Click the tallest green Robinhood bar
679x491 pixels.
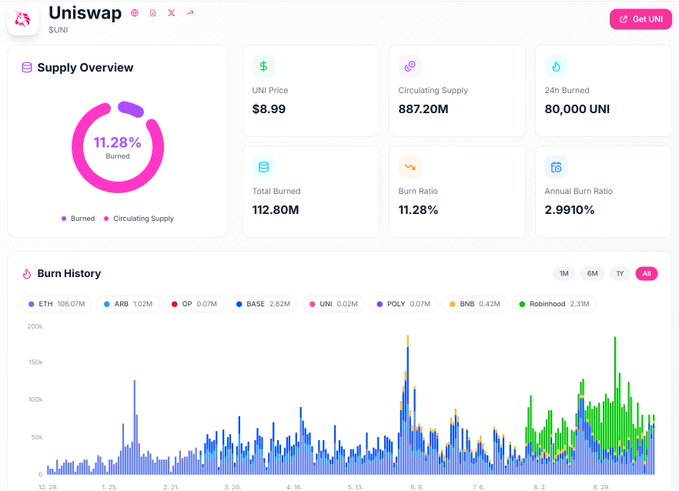point(615,390)
